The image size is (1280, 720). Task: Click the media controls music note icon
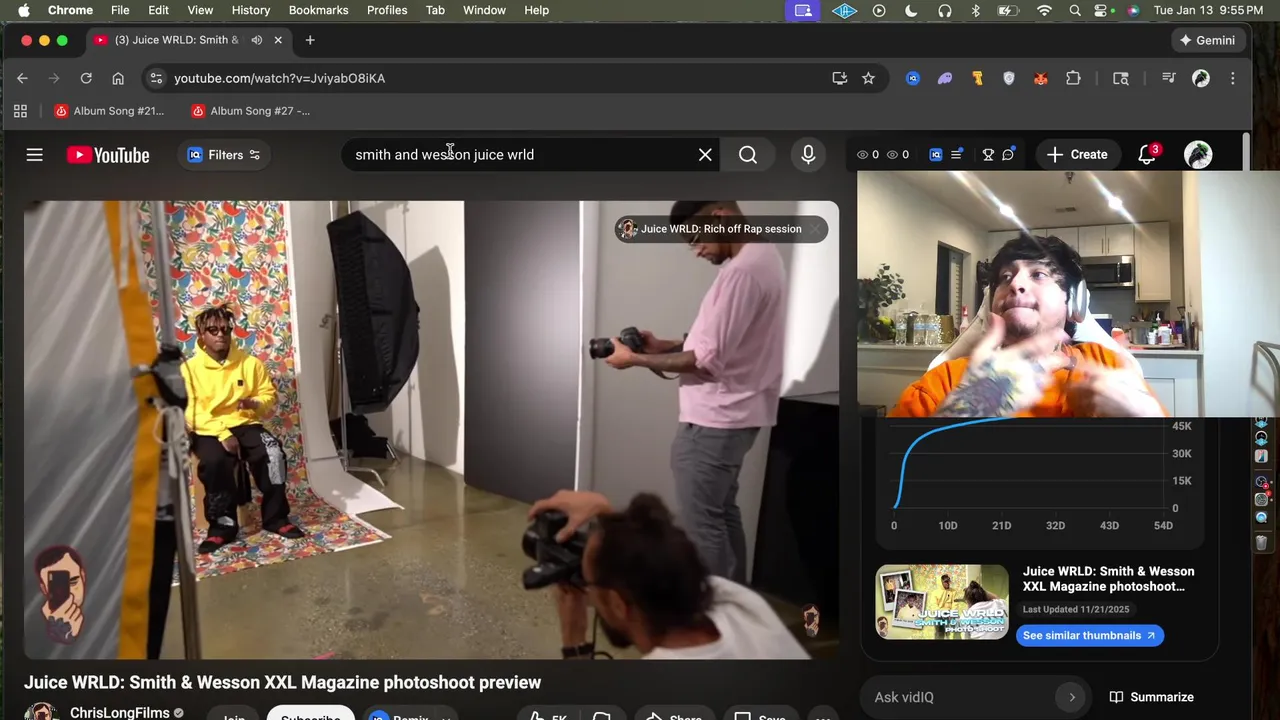click(x=1168, y=78)
